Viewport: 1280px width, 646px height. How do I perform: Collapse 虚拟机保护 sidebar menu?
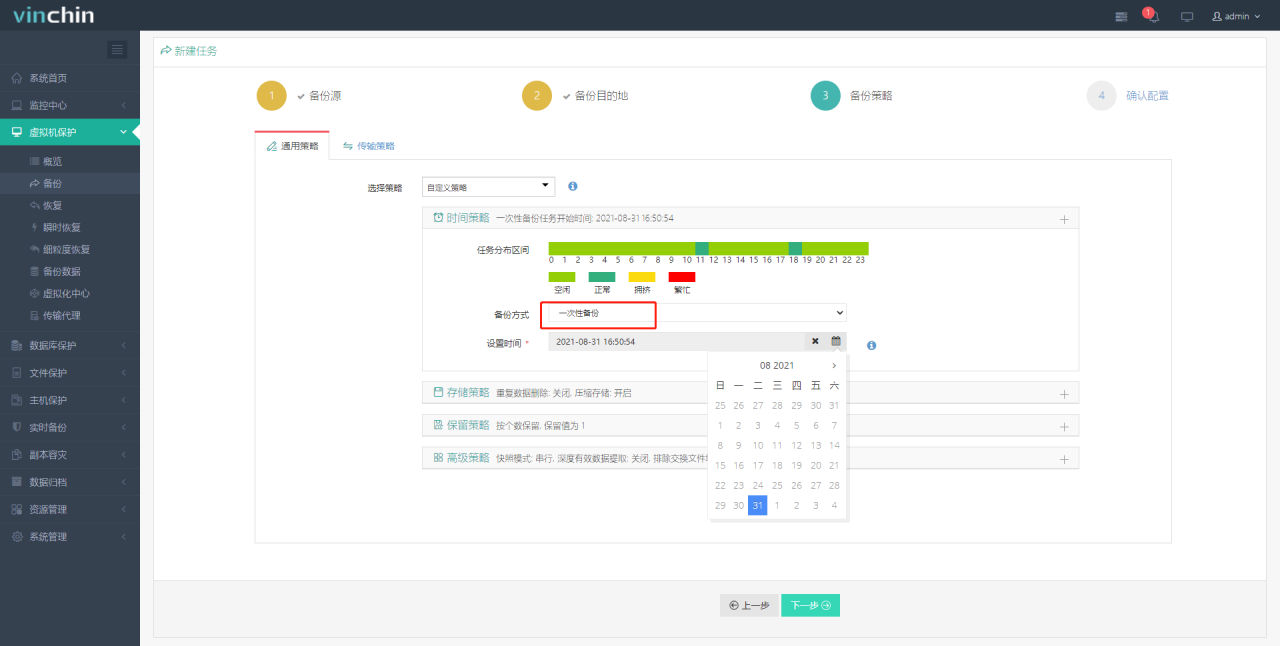pyautogui.click(x=70, y=132)
